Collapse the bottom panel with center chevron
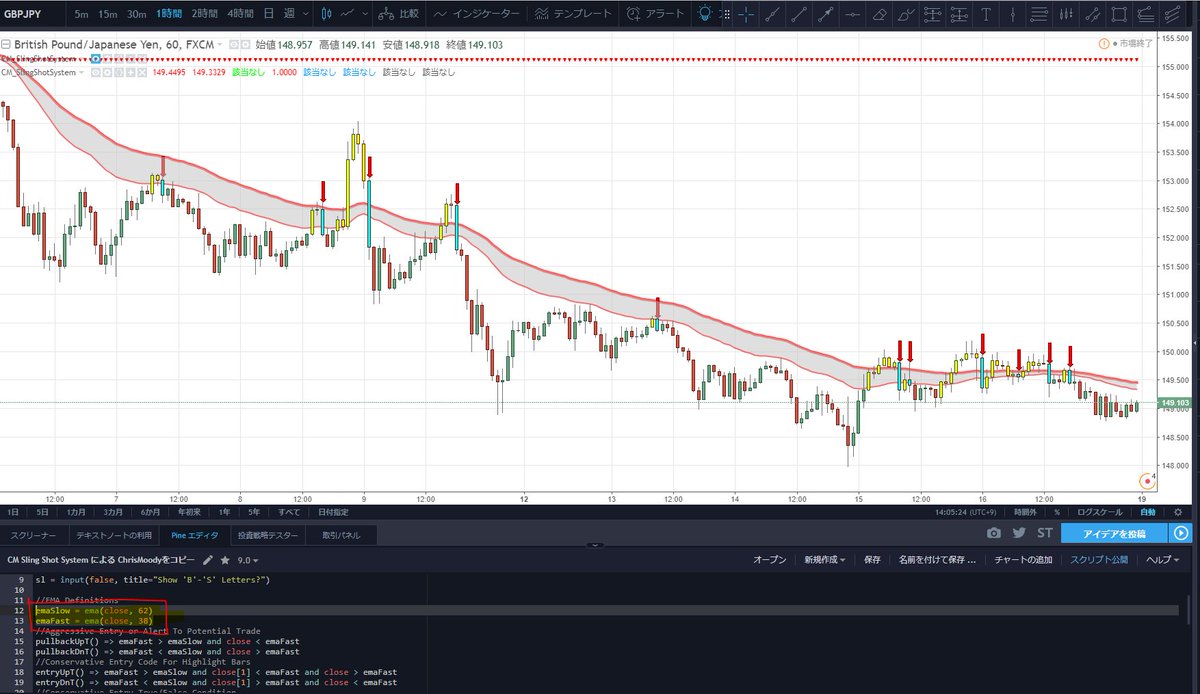 coord(596,545)
